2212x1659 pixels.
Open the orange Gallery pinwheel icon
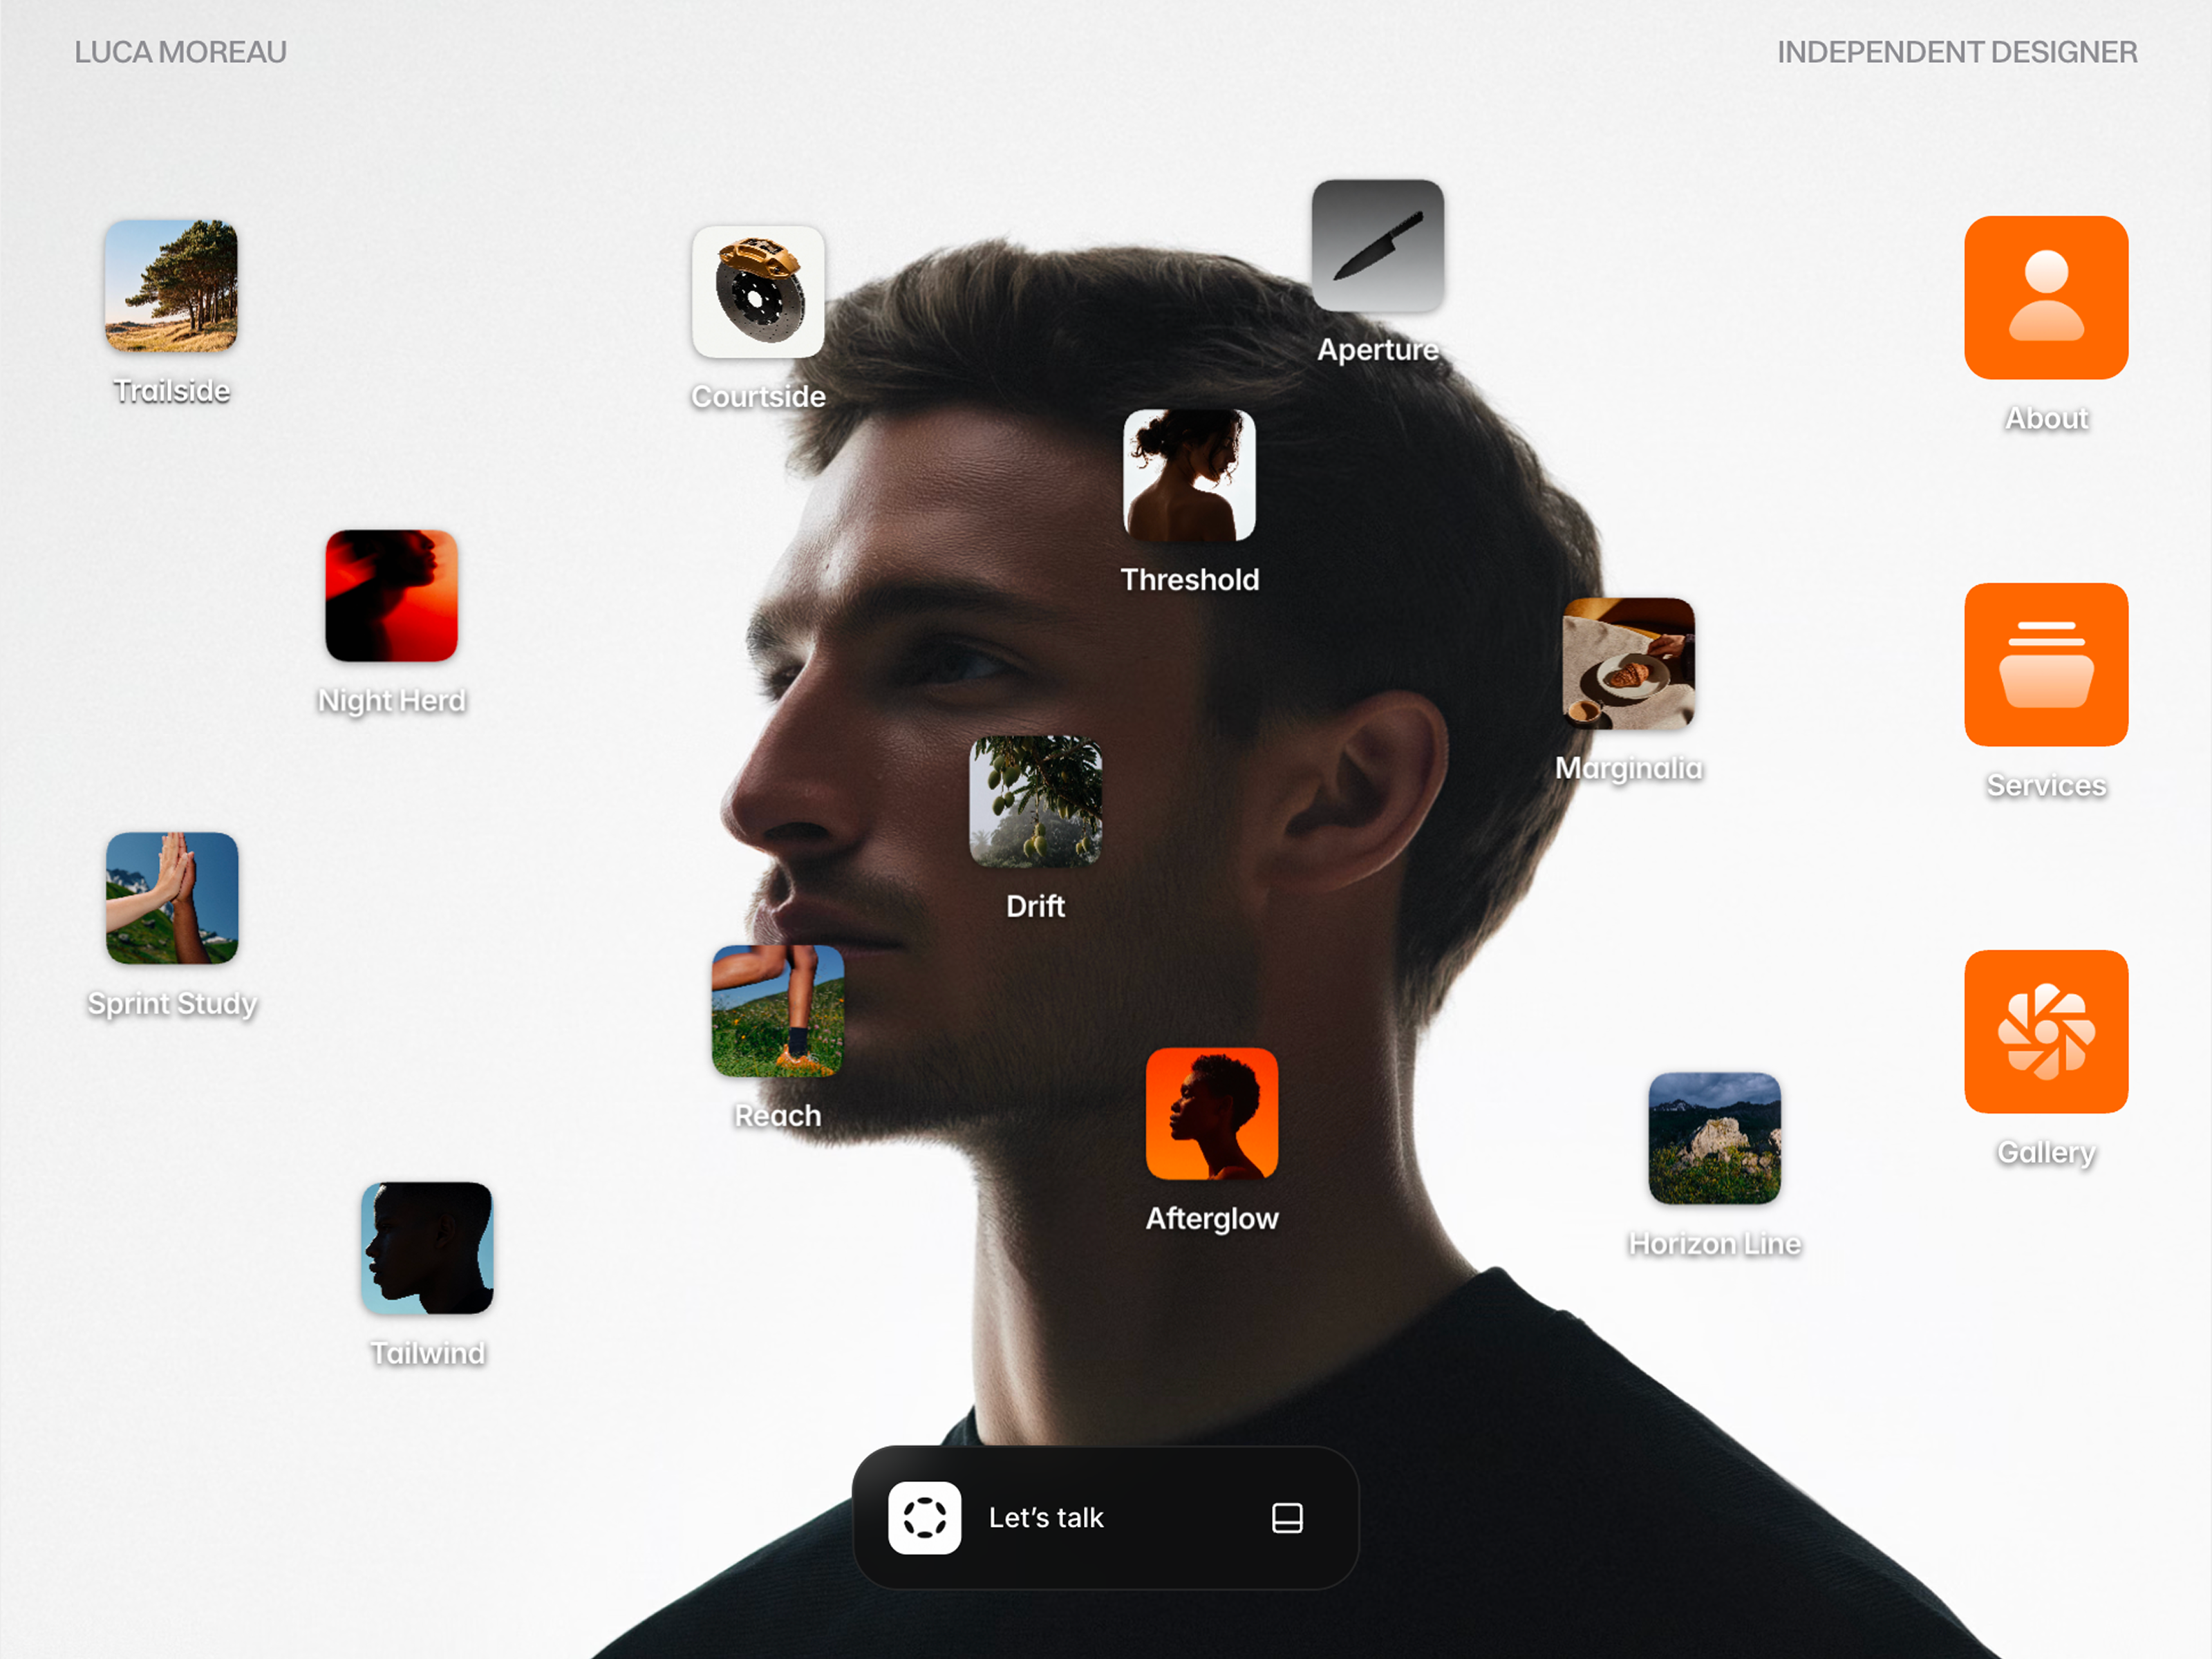(x=2046, y=1032)
